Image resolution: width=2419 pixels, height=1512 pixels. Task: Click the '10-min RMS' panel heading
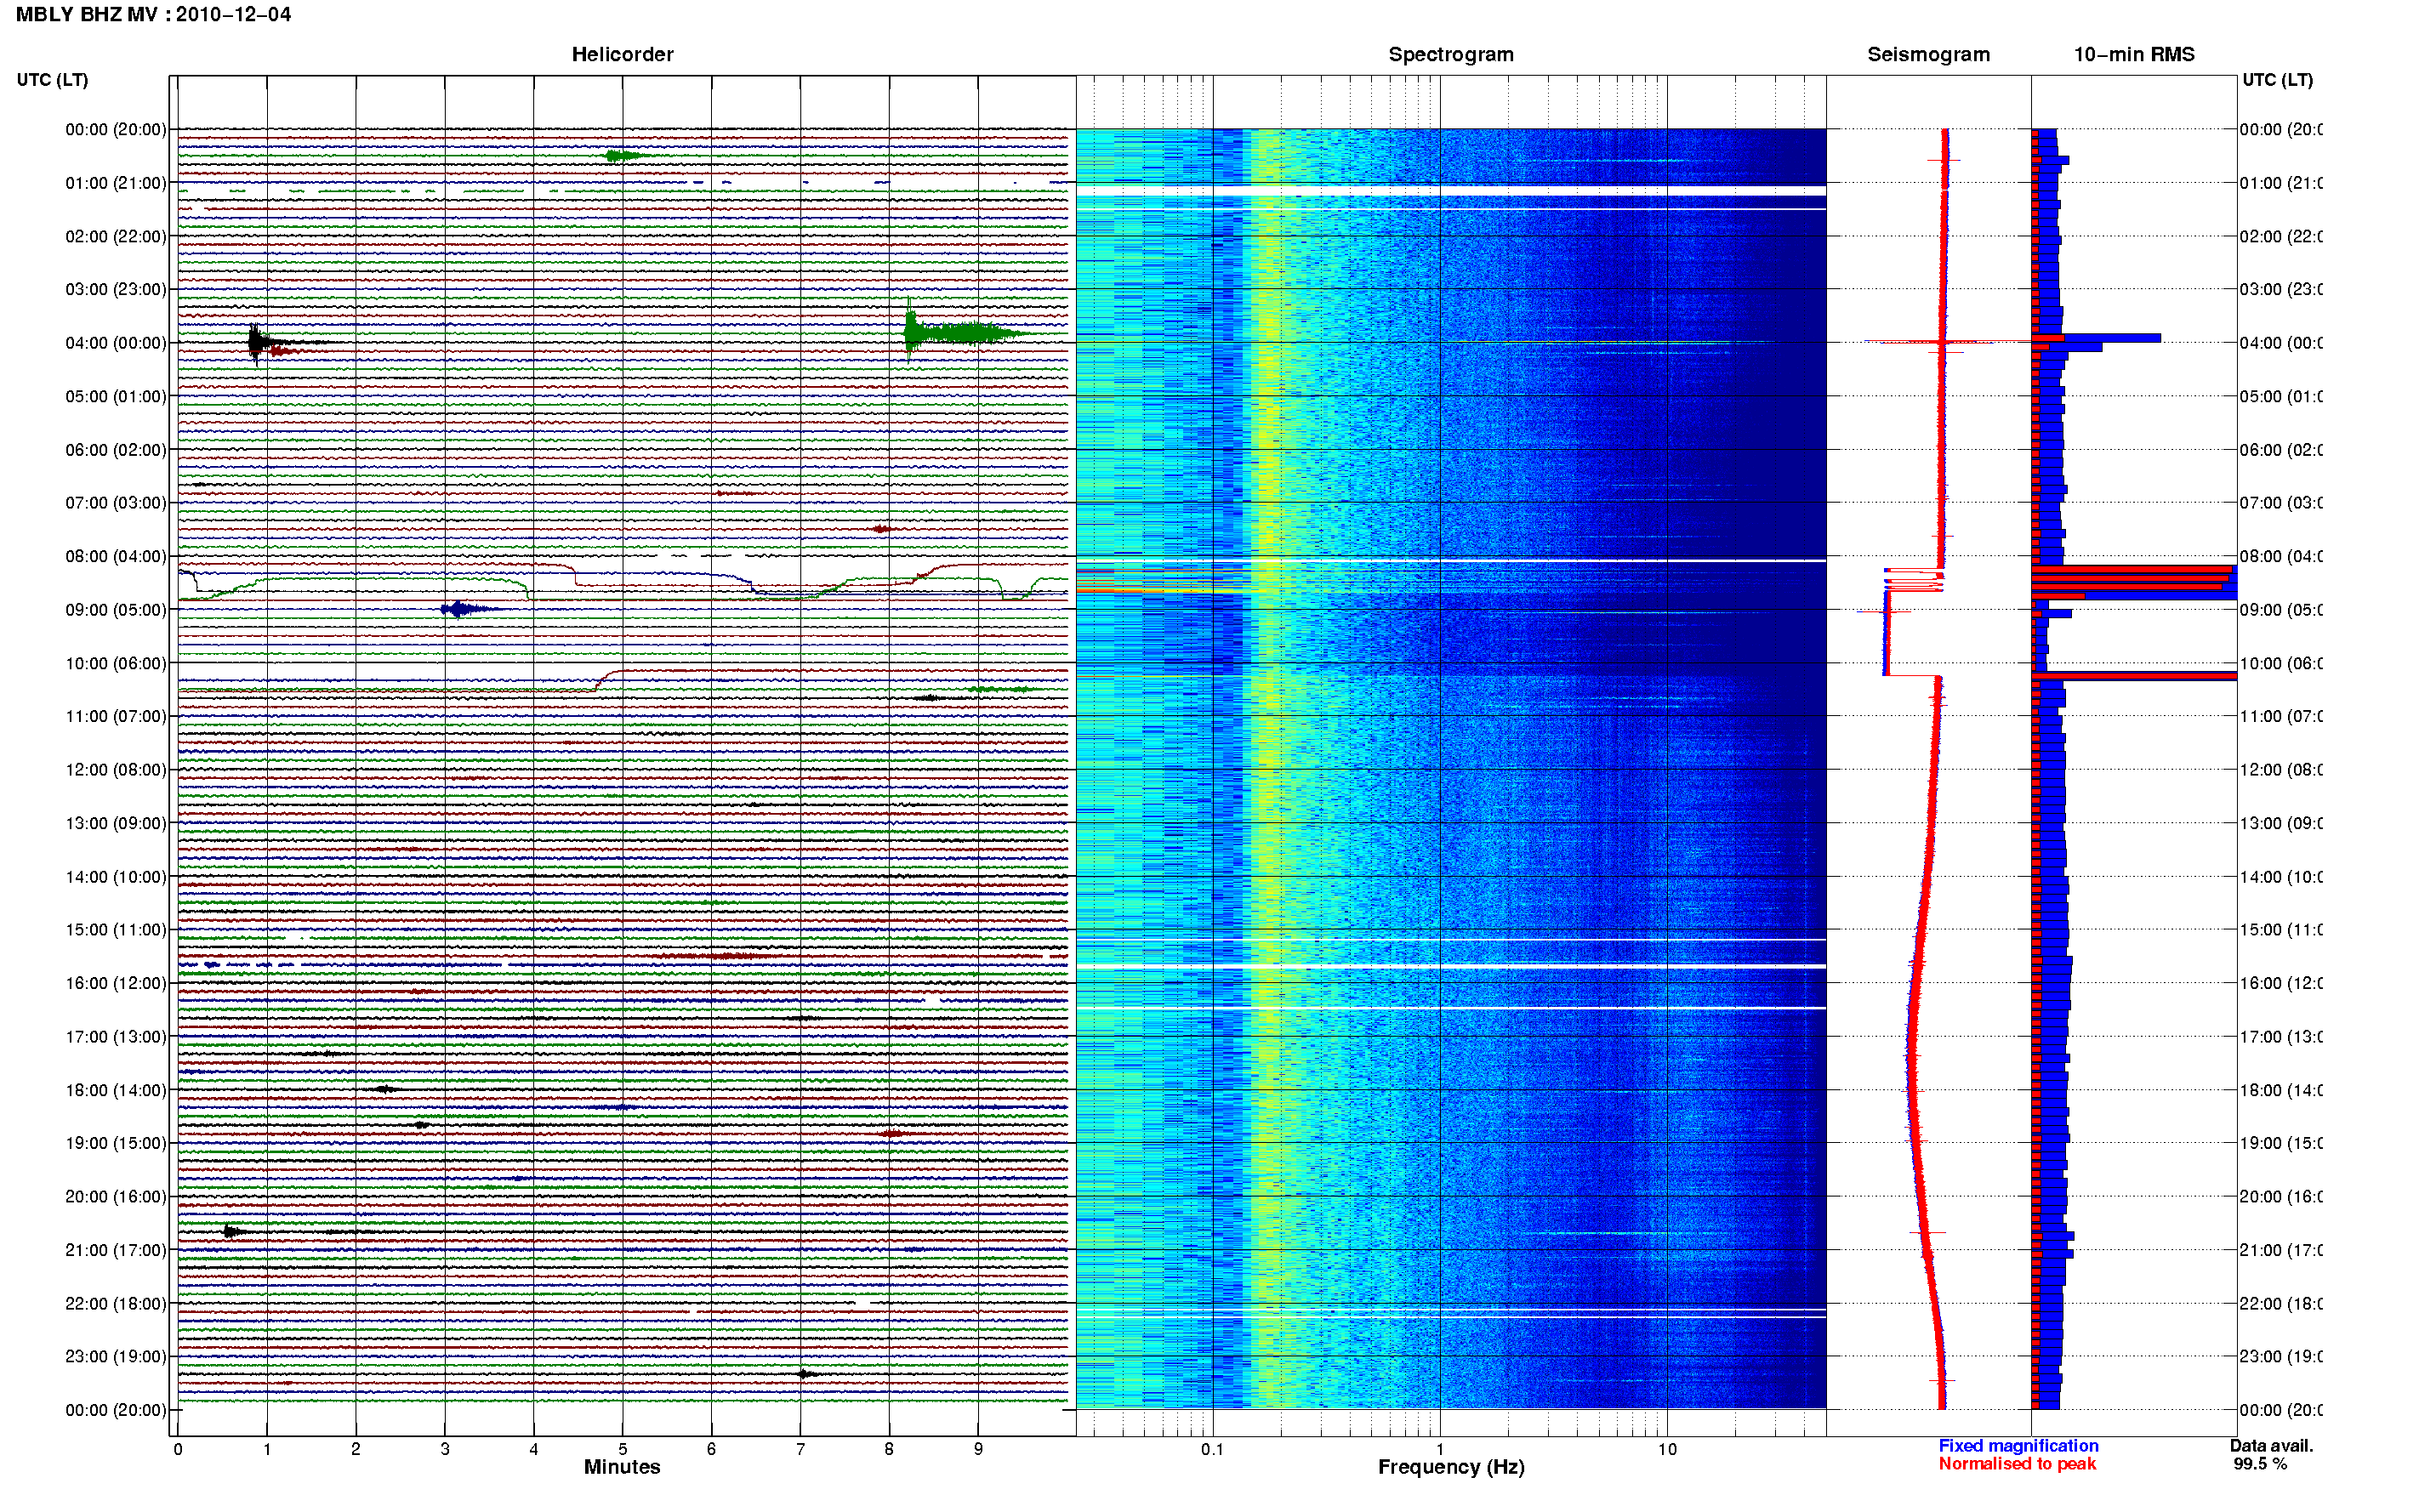coord(2133,55)
